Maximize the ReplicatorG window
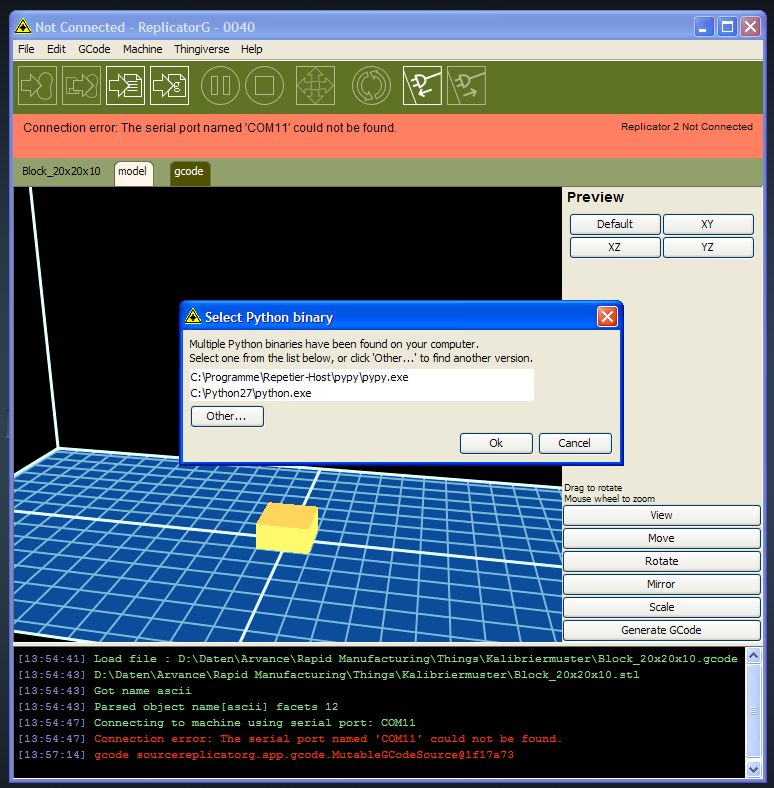 click(x=727, y=26)
